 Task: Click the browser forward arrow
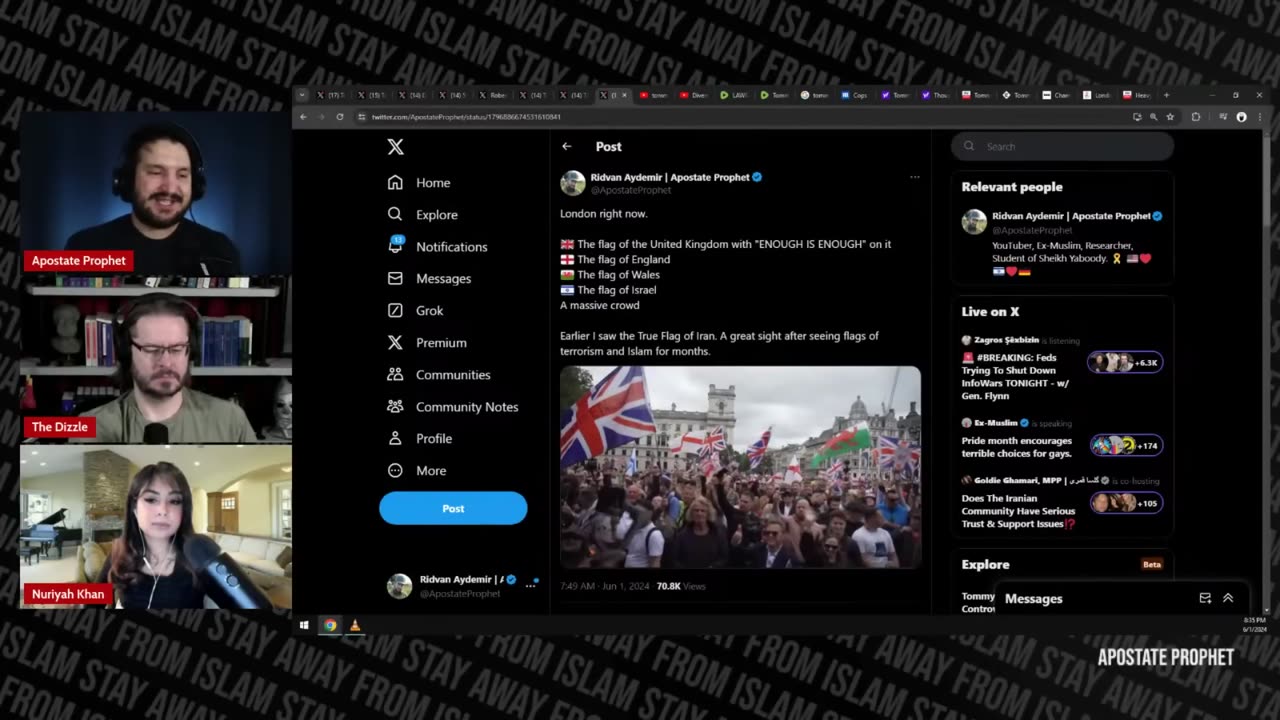pos(321,117)
